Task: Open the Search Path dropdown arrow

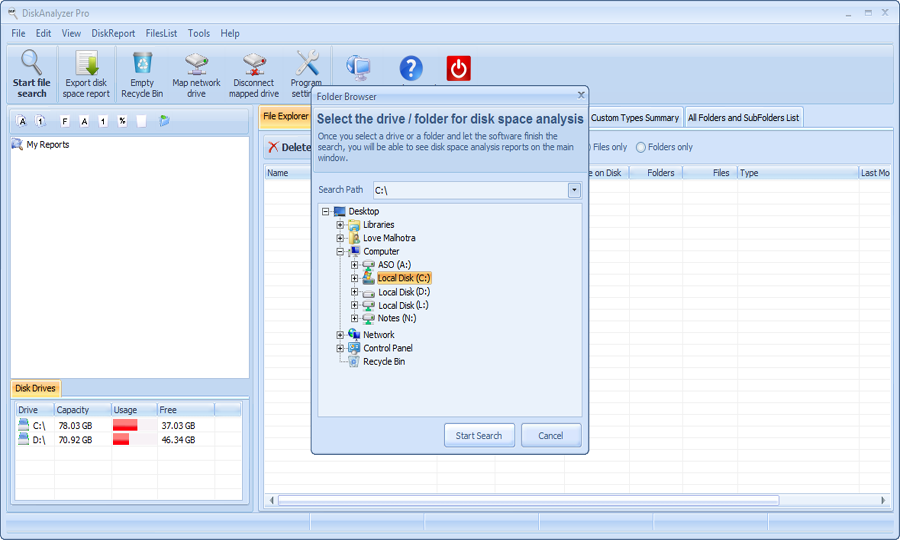Action: click(574, 190)
